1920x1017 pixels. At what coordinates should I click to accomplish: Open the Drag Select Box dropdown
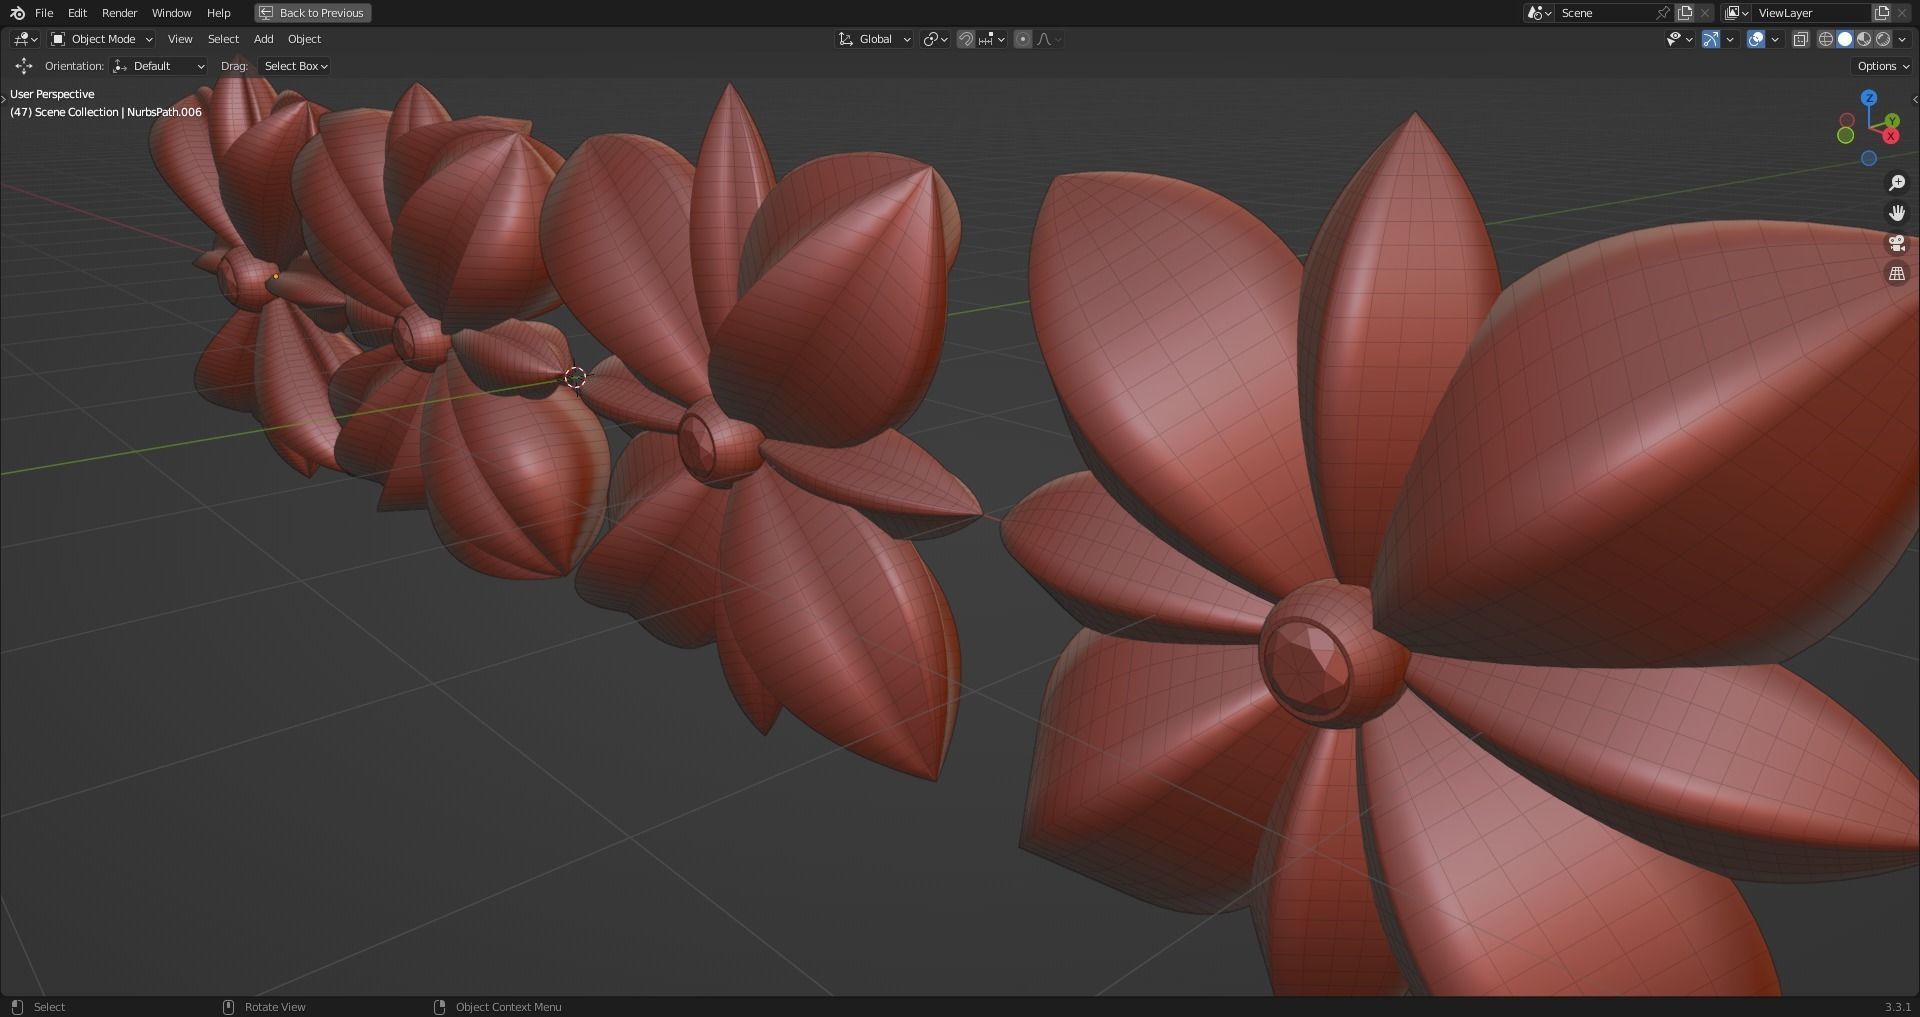295,66
